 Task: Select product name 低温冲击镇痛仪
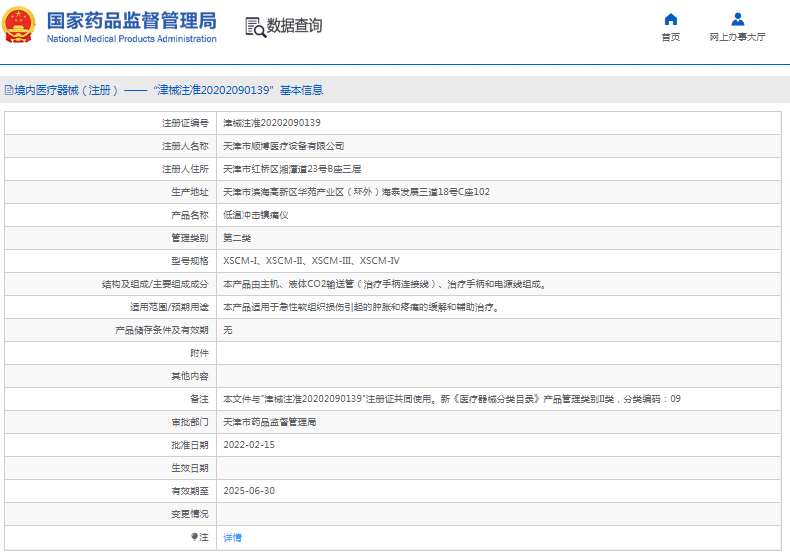click(256, 215)
